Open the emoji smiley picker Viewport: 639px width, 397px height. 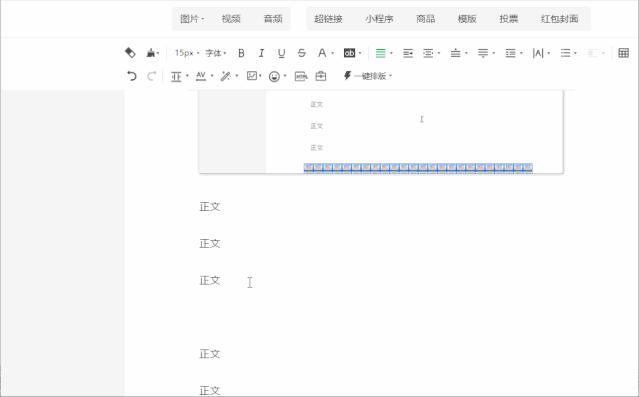[278, 76]
